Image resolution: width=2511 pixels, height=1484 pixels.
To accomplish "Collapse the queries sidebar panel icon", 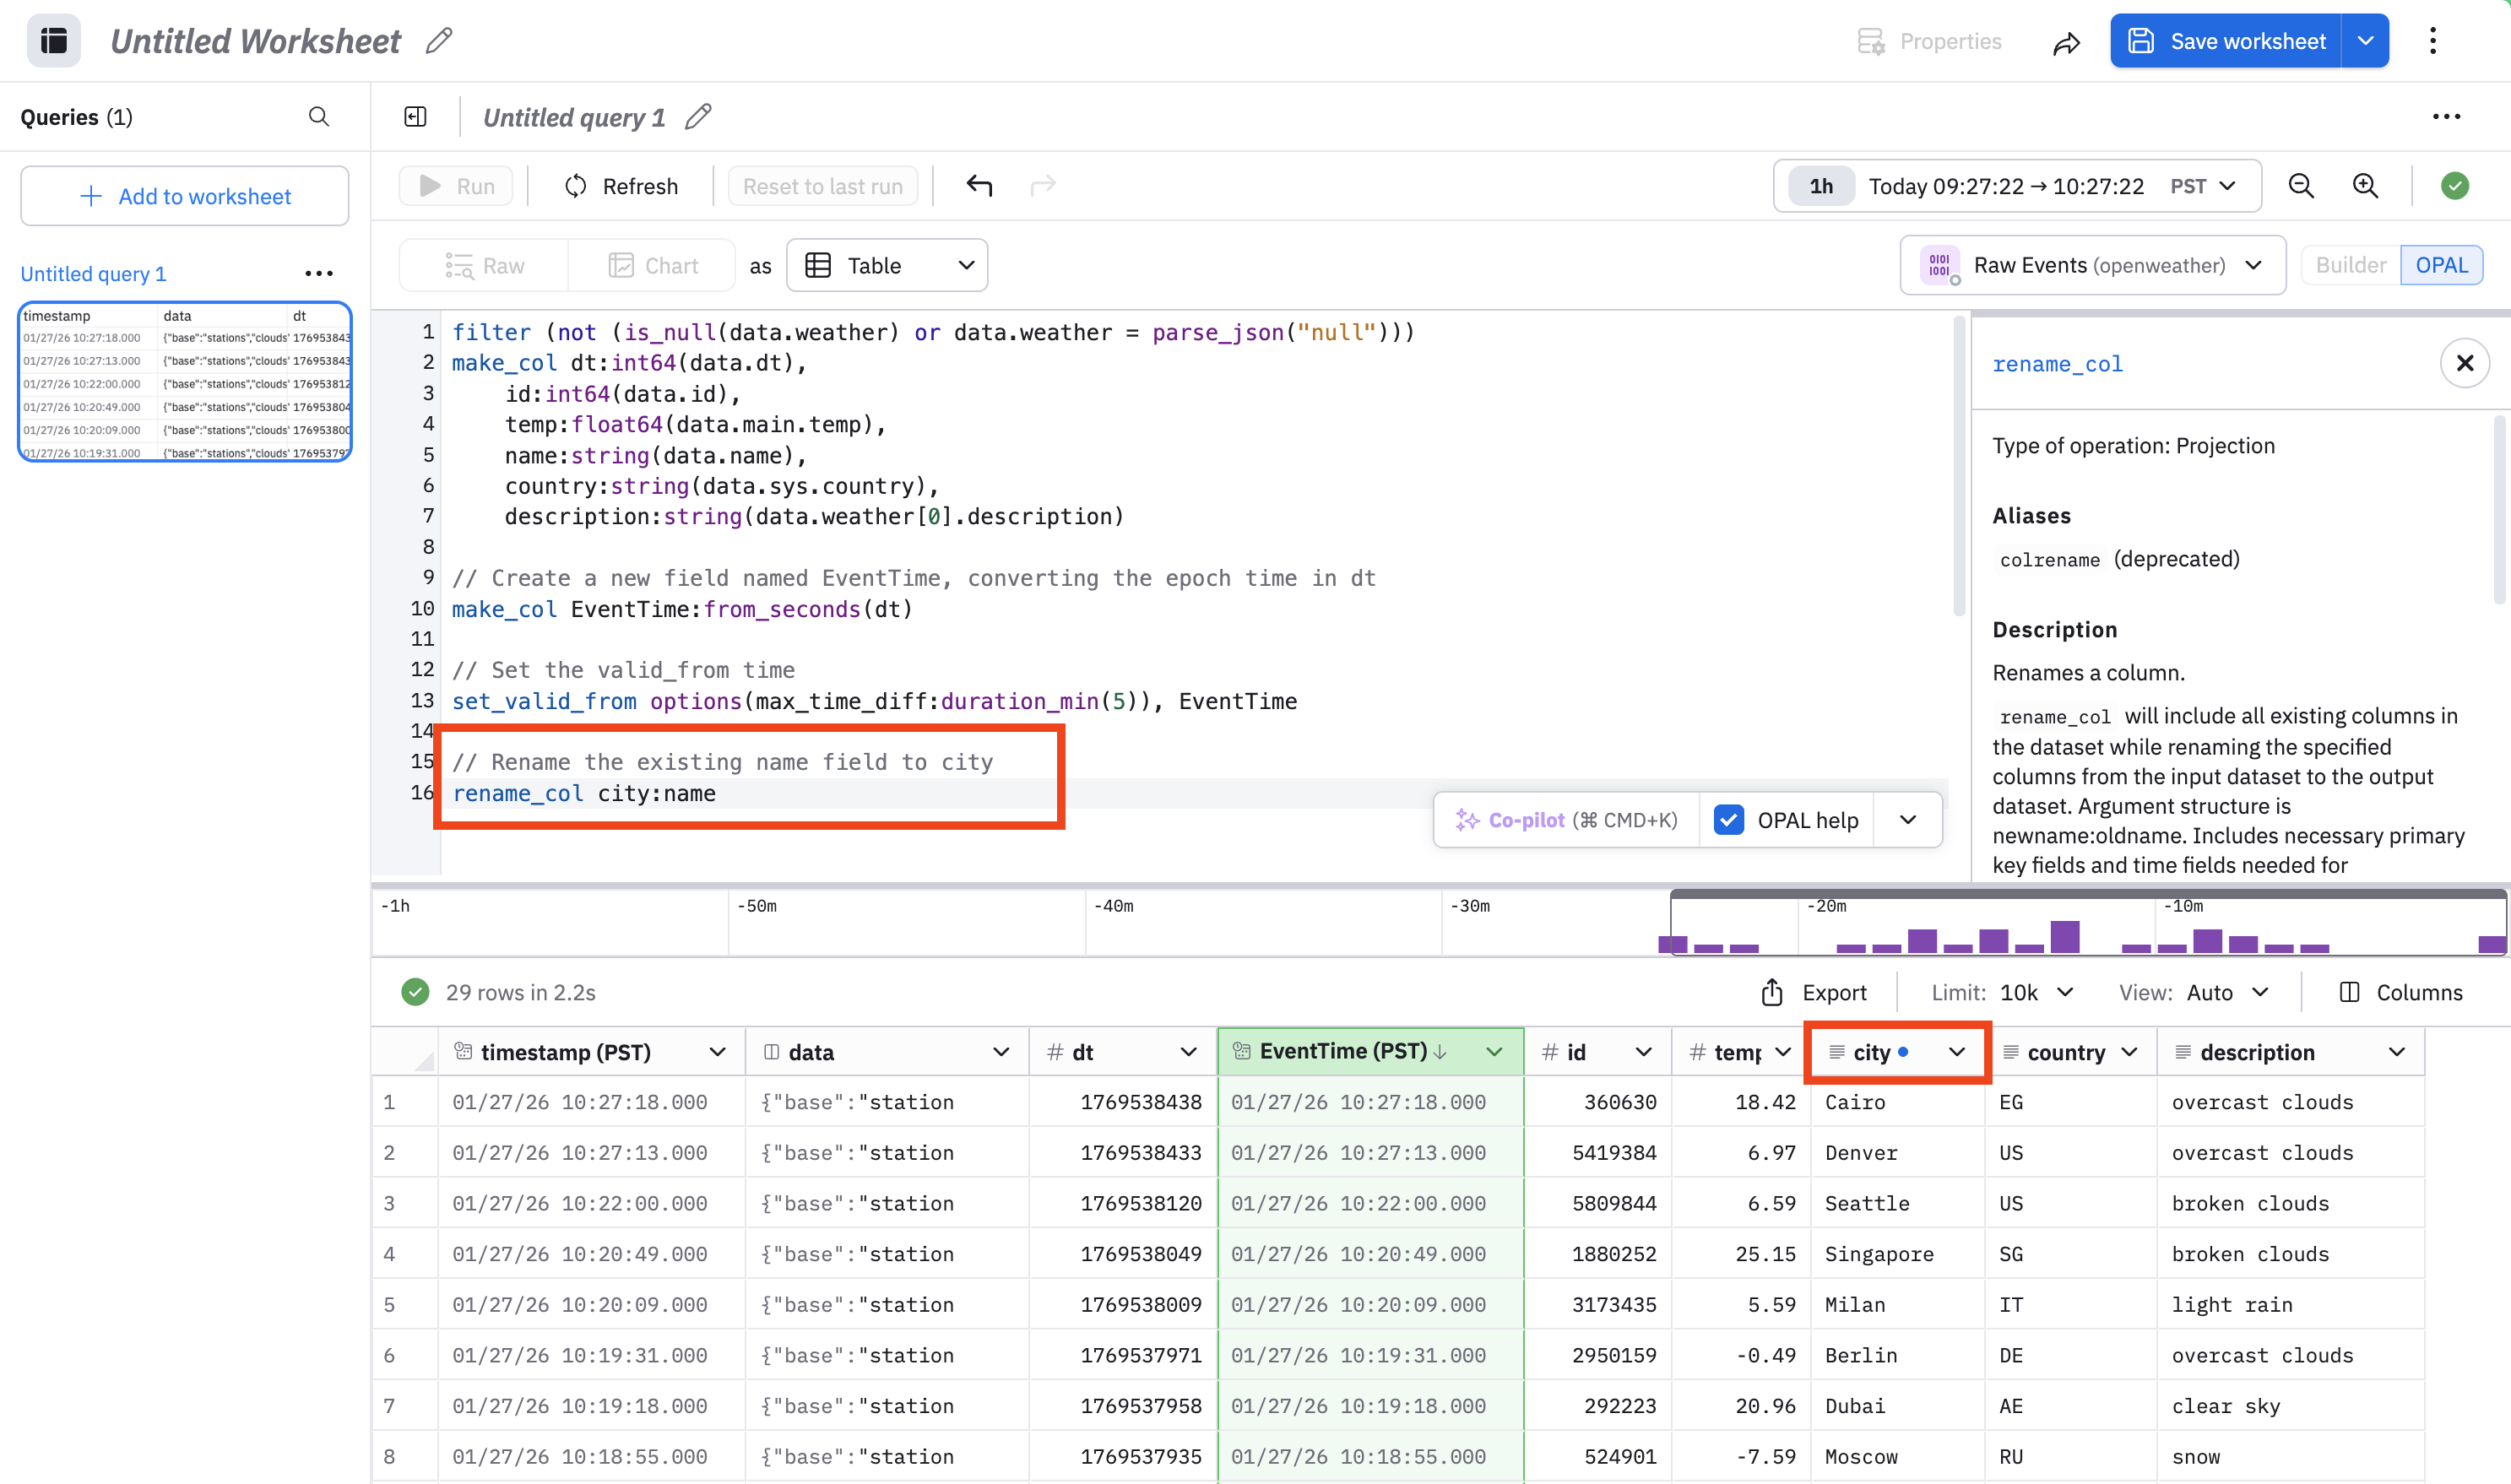I will [415, 117].
